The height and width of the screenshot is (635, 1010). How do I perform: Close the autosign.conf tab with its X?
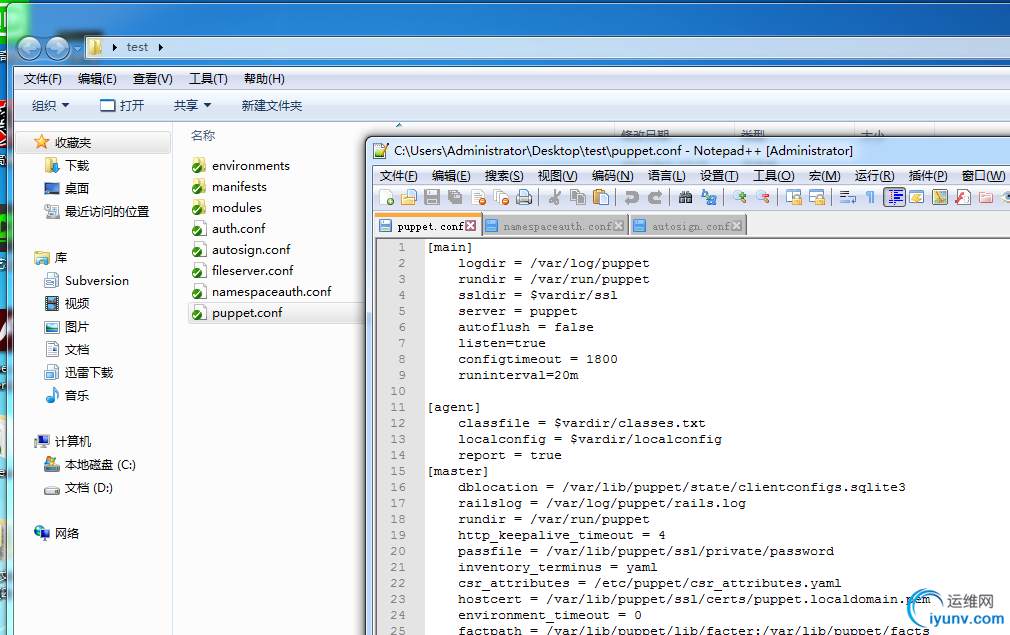pos(736,226)
